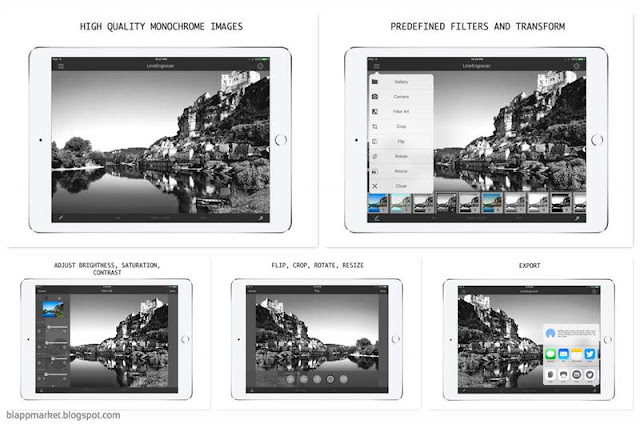Open hamburger menu on the monochrome images iPad
640x424 pixels.
coord(61,66)
